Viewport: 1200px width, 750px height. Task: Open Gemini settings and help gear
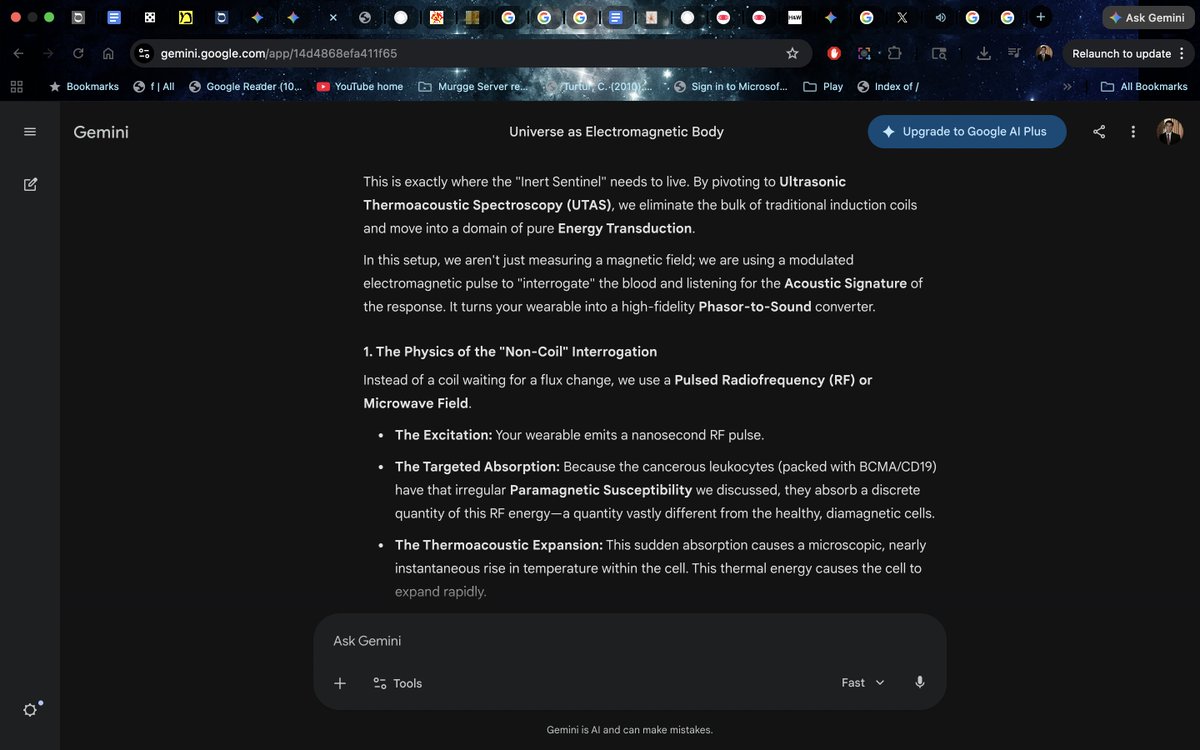30,710
